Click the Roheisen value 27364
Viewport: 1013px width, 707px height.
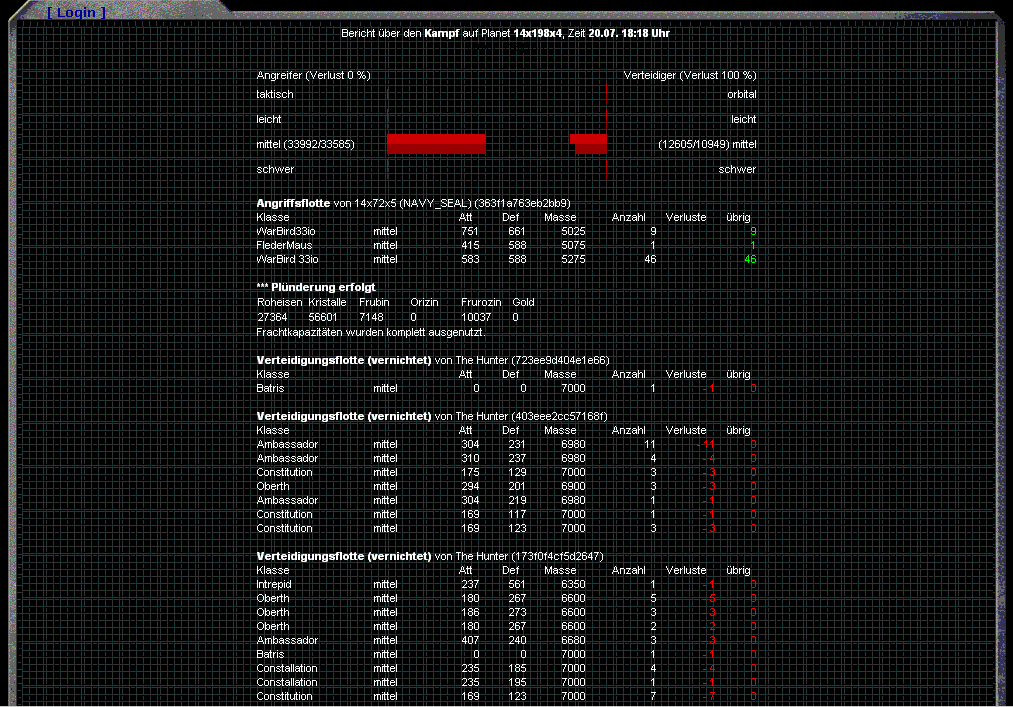(x=272, y=317)
